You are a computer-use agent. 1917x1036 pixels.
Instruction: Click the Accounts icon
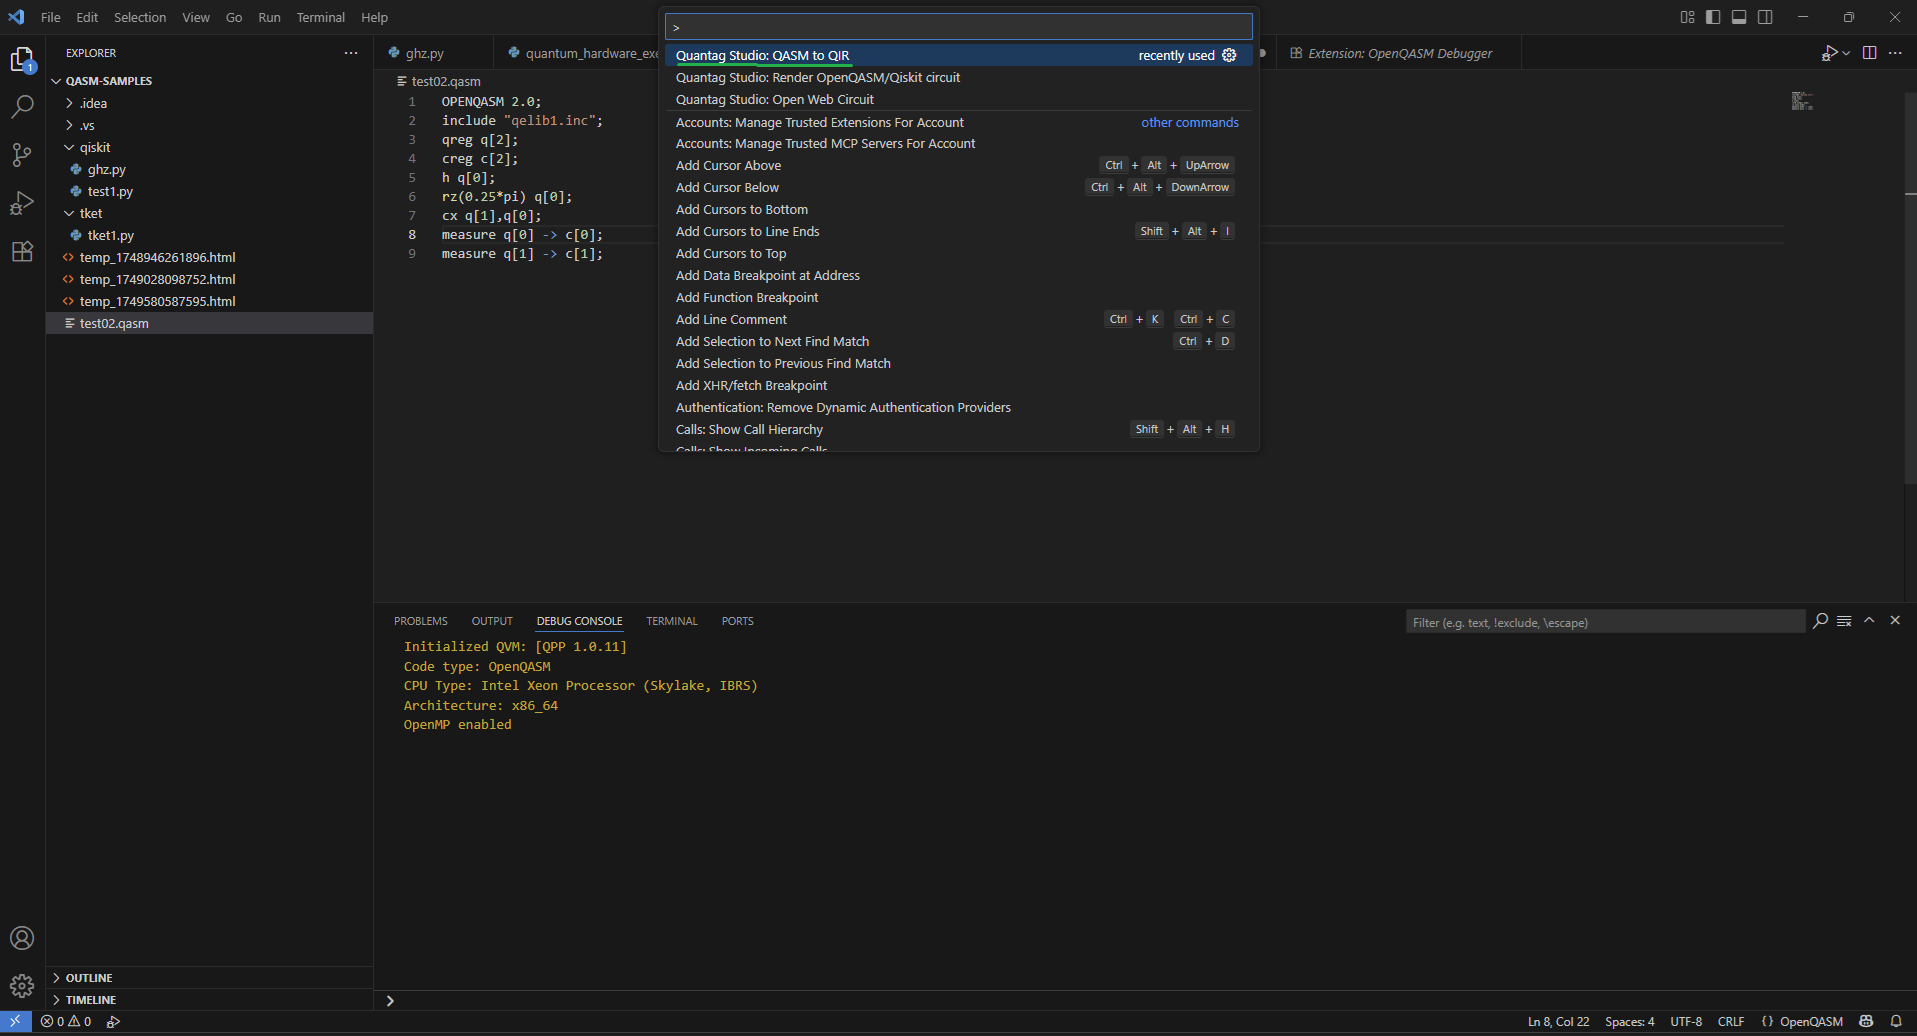22,938
